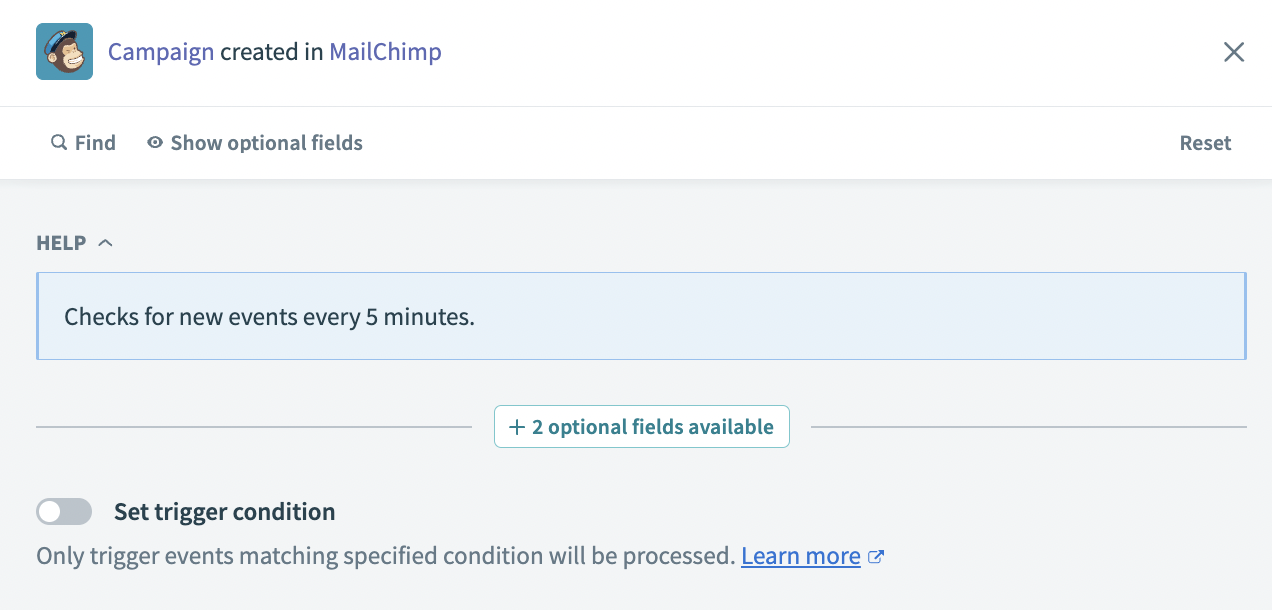Enable the Set trigger condition switch

(64, 512)
